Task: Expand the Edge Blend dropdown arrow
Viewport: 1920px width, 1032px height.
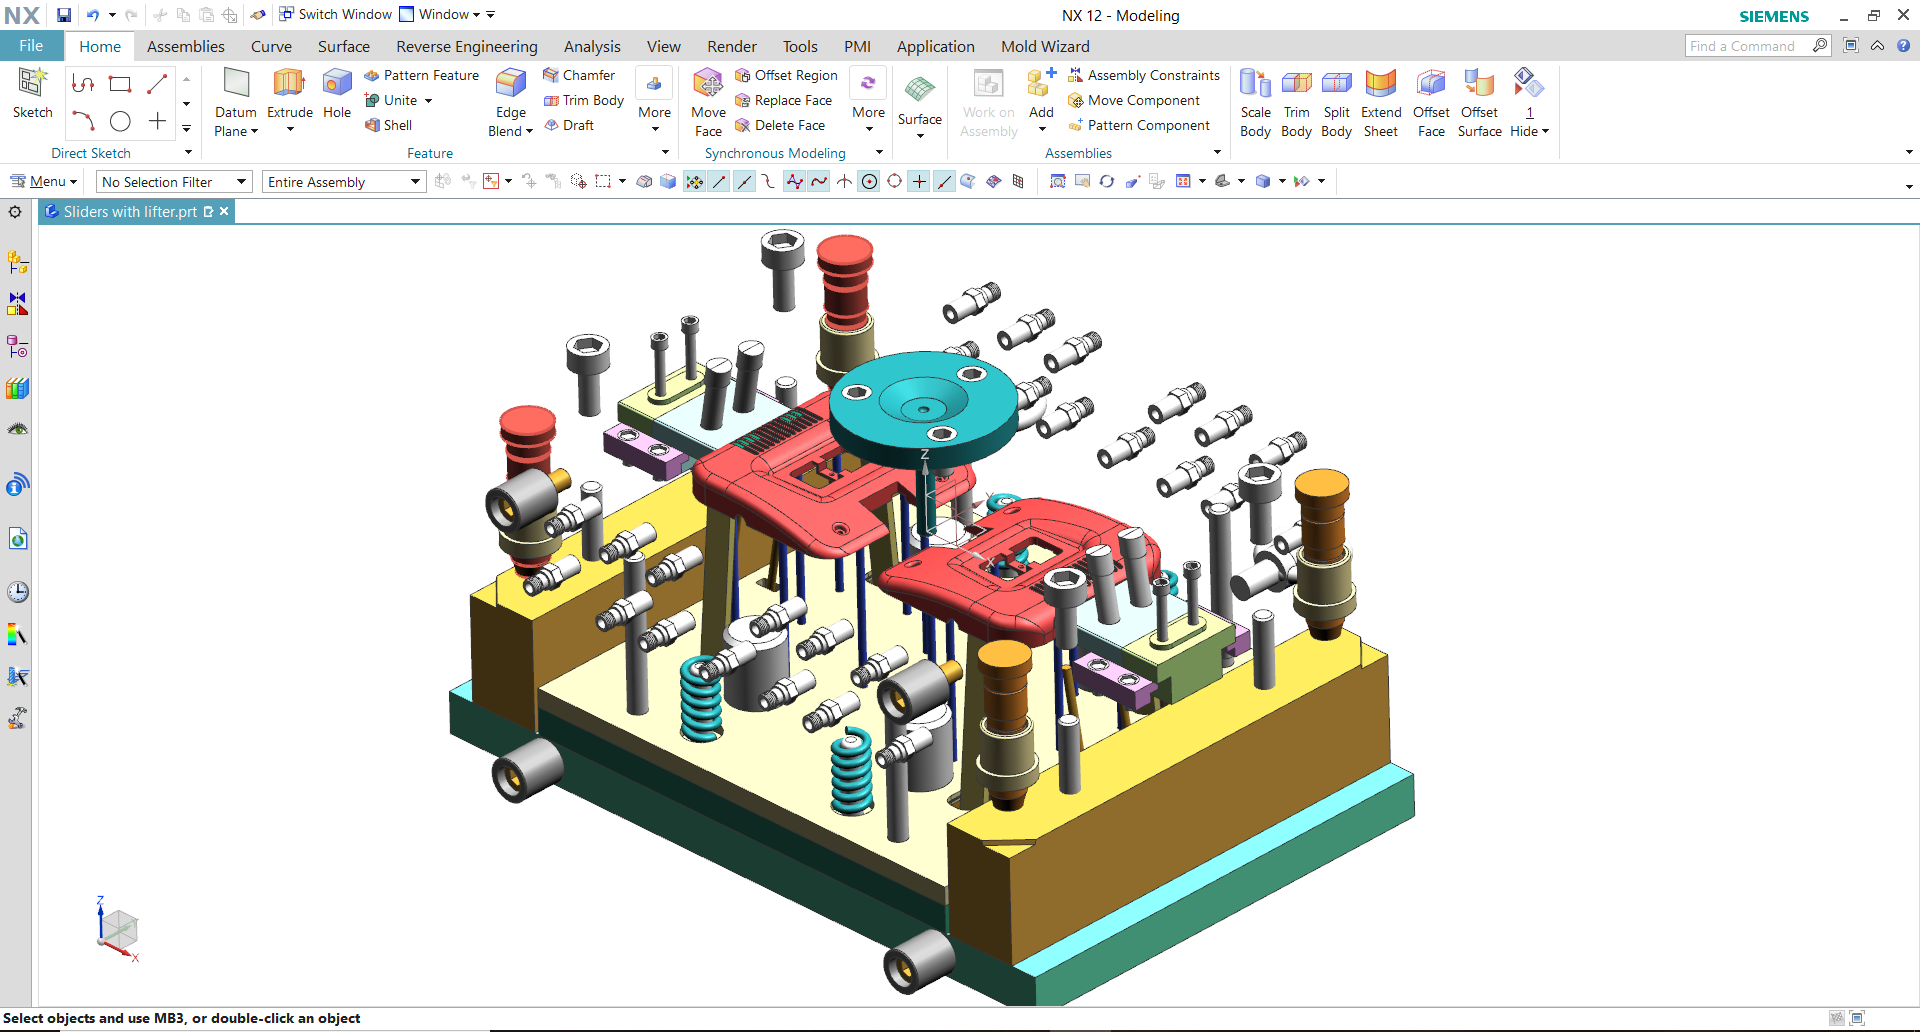Action: (529, 131)
